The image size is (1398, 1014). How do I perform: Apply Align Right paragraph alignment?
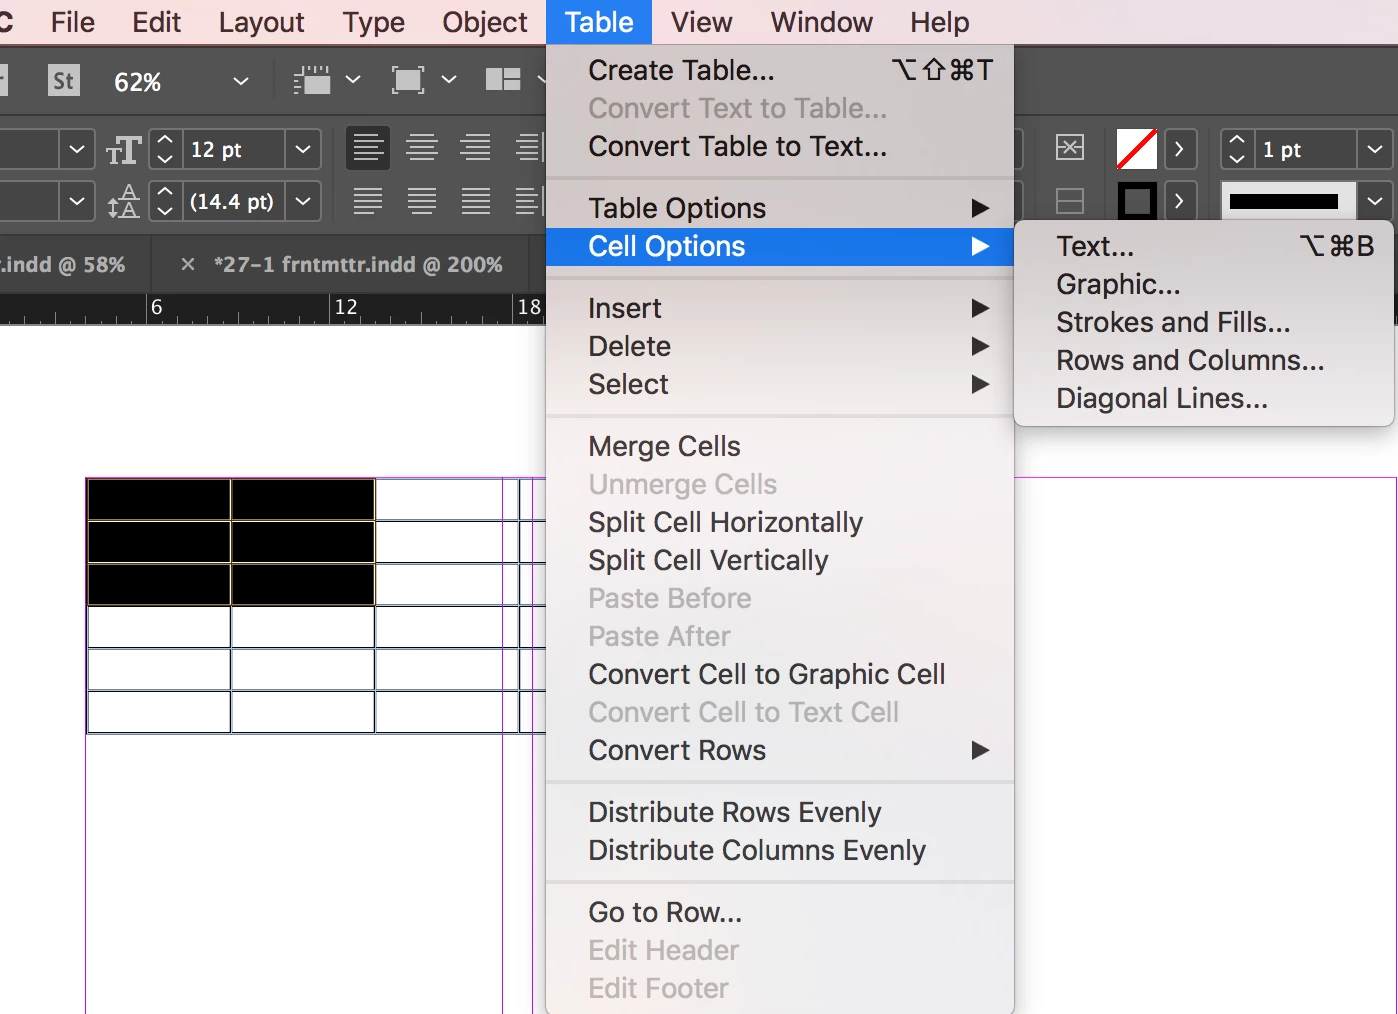476,148
